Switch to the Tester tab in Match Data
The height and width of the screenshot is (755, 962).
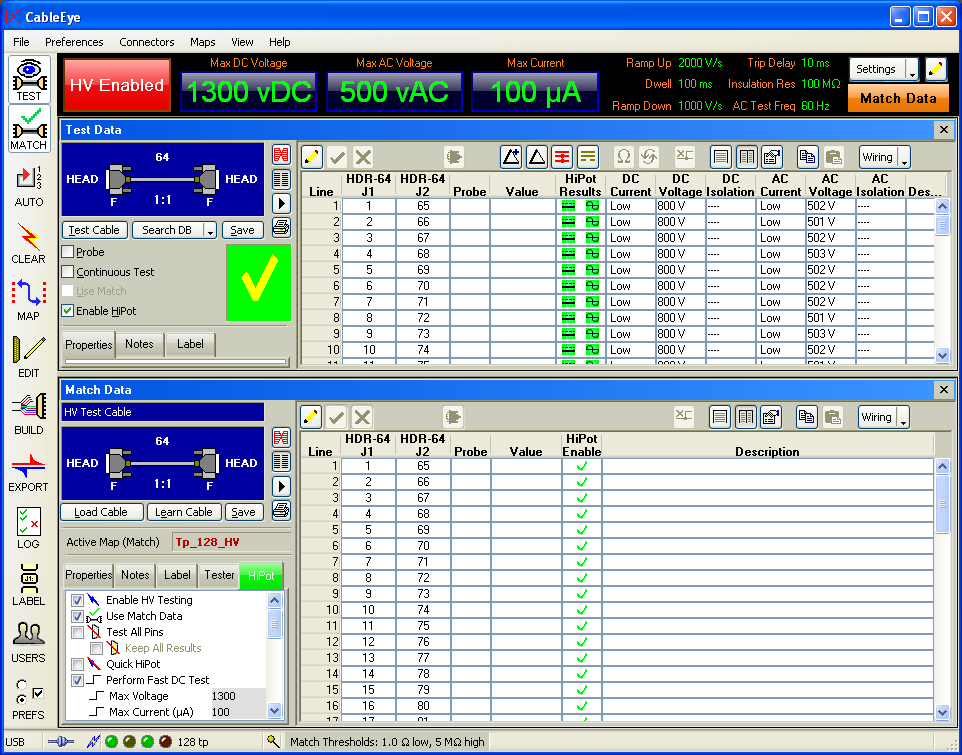coord(219,575)
